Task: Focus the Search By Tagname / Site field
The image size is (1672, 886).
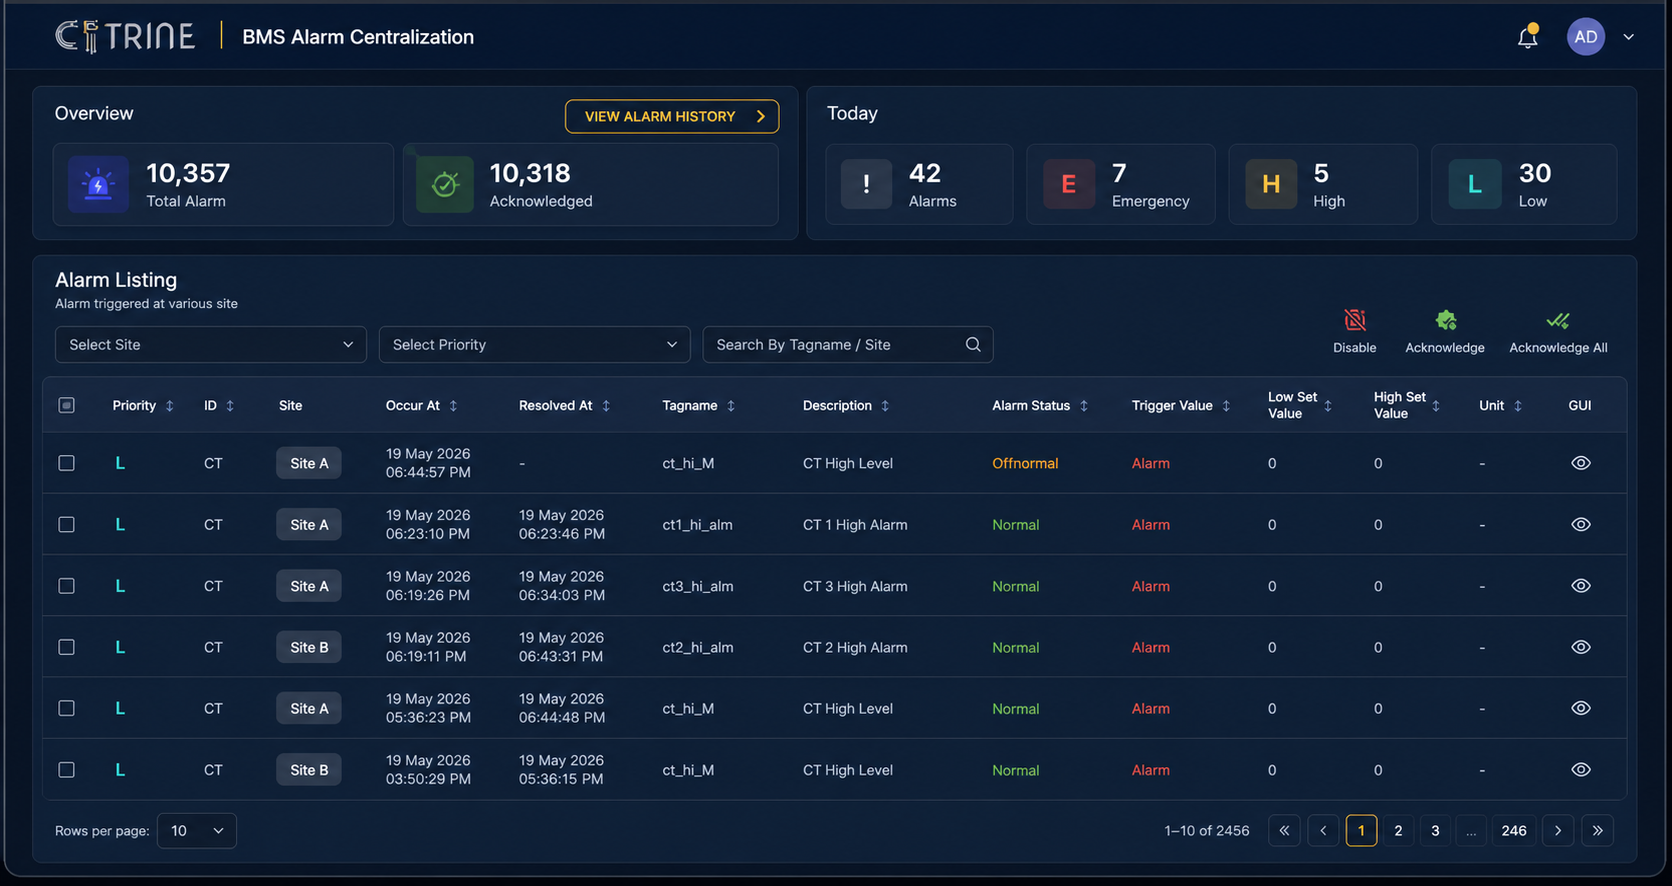Action: point(848,344)
